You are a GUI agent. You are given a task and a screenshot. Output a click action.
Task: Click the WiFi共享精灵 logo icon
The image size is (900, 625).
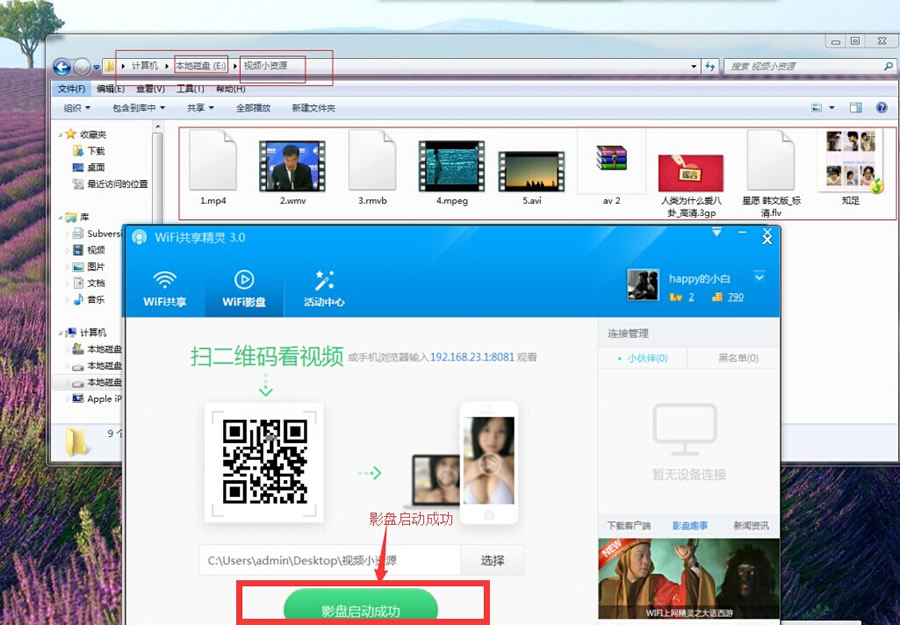point(139,237)
